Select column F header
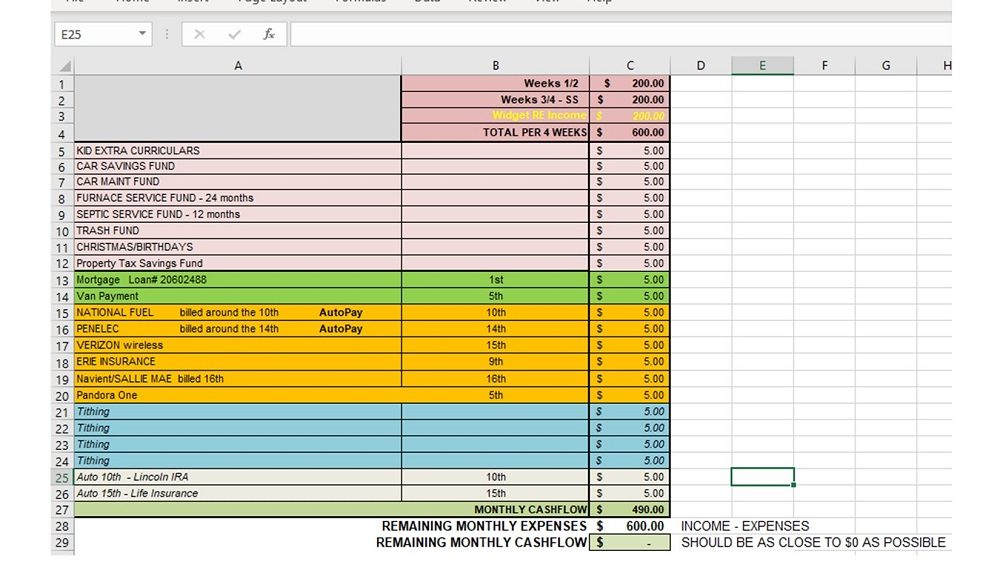This screenshot has height=563, width=1000. point(825,66)
